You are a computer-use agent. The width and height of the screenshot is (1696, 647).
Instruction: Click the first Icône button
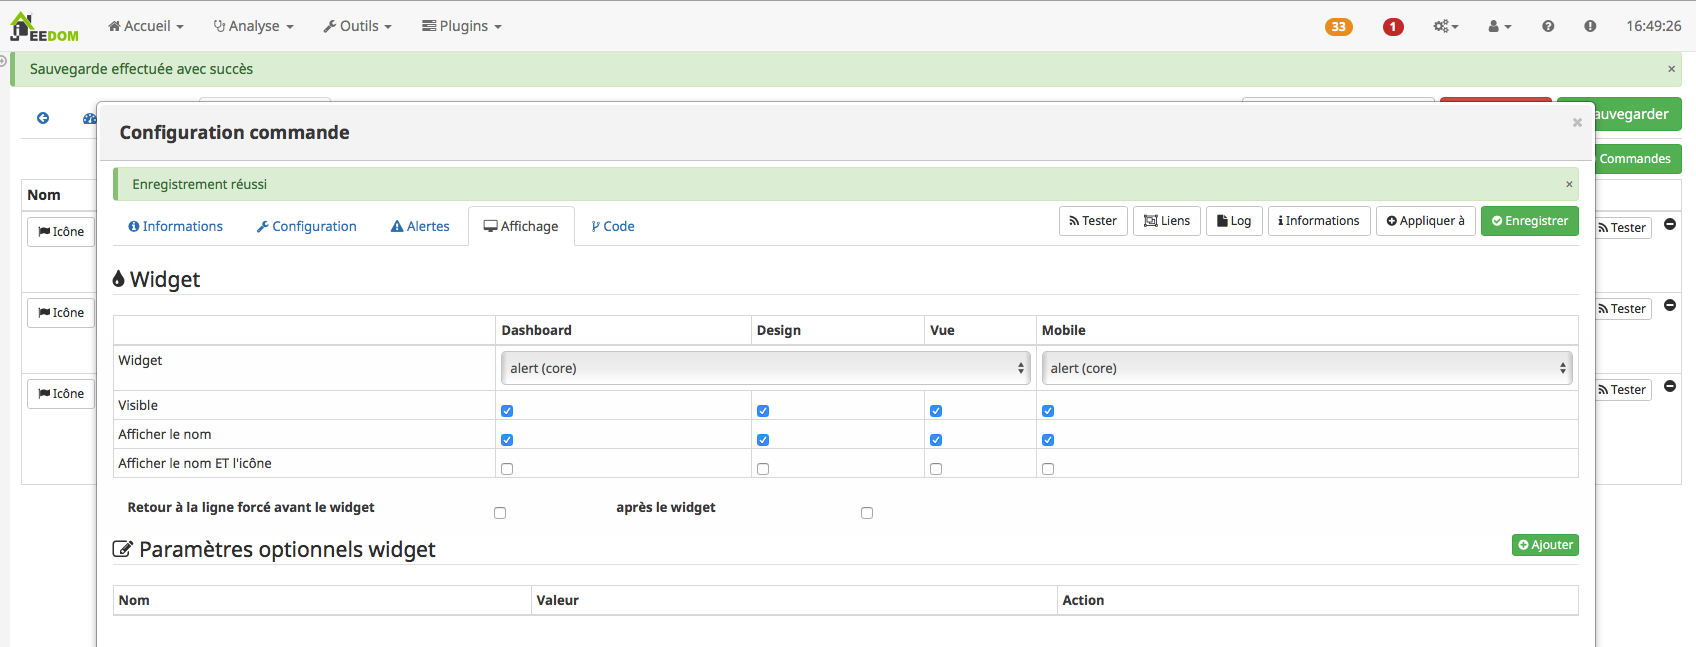tap(61, 232)
